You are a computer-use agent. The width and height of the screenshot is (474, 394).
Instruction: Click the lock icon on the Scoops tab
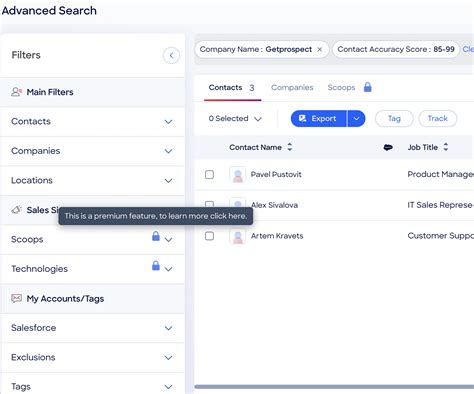point(368,87)
